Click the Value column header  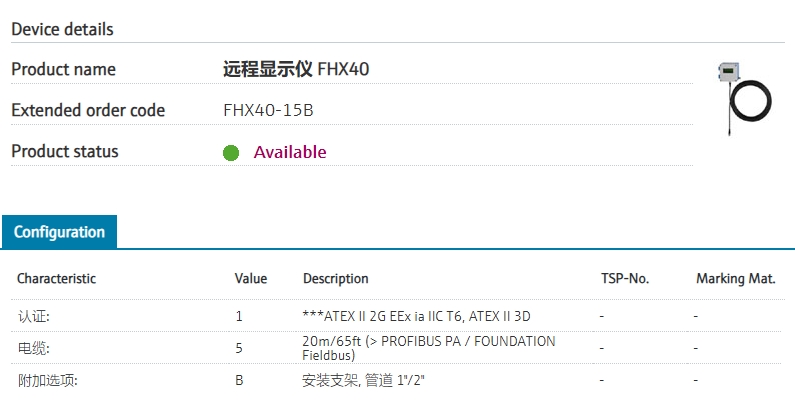click(x=251, y=278)
